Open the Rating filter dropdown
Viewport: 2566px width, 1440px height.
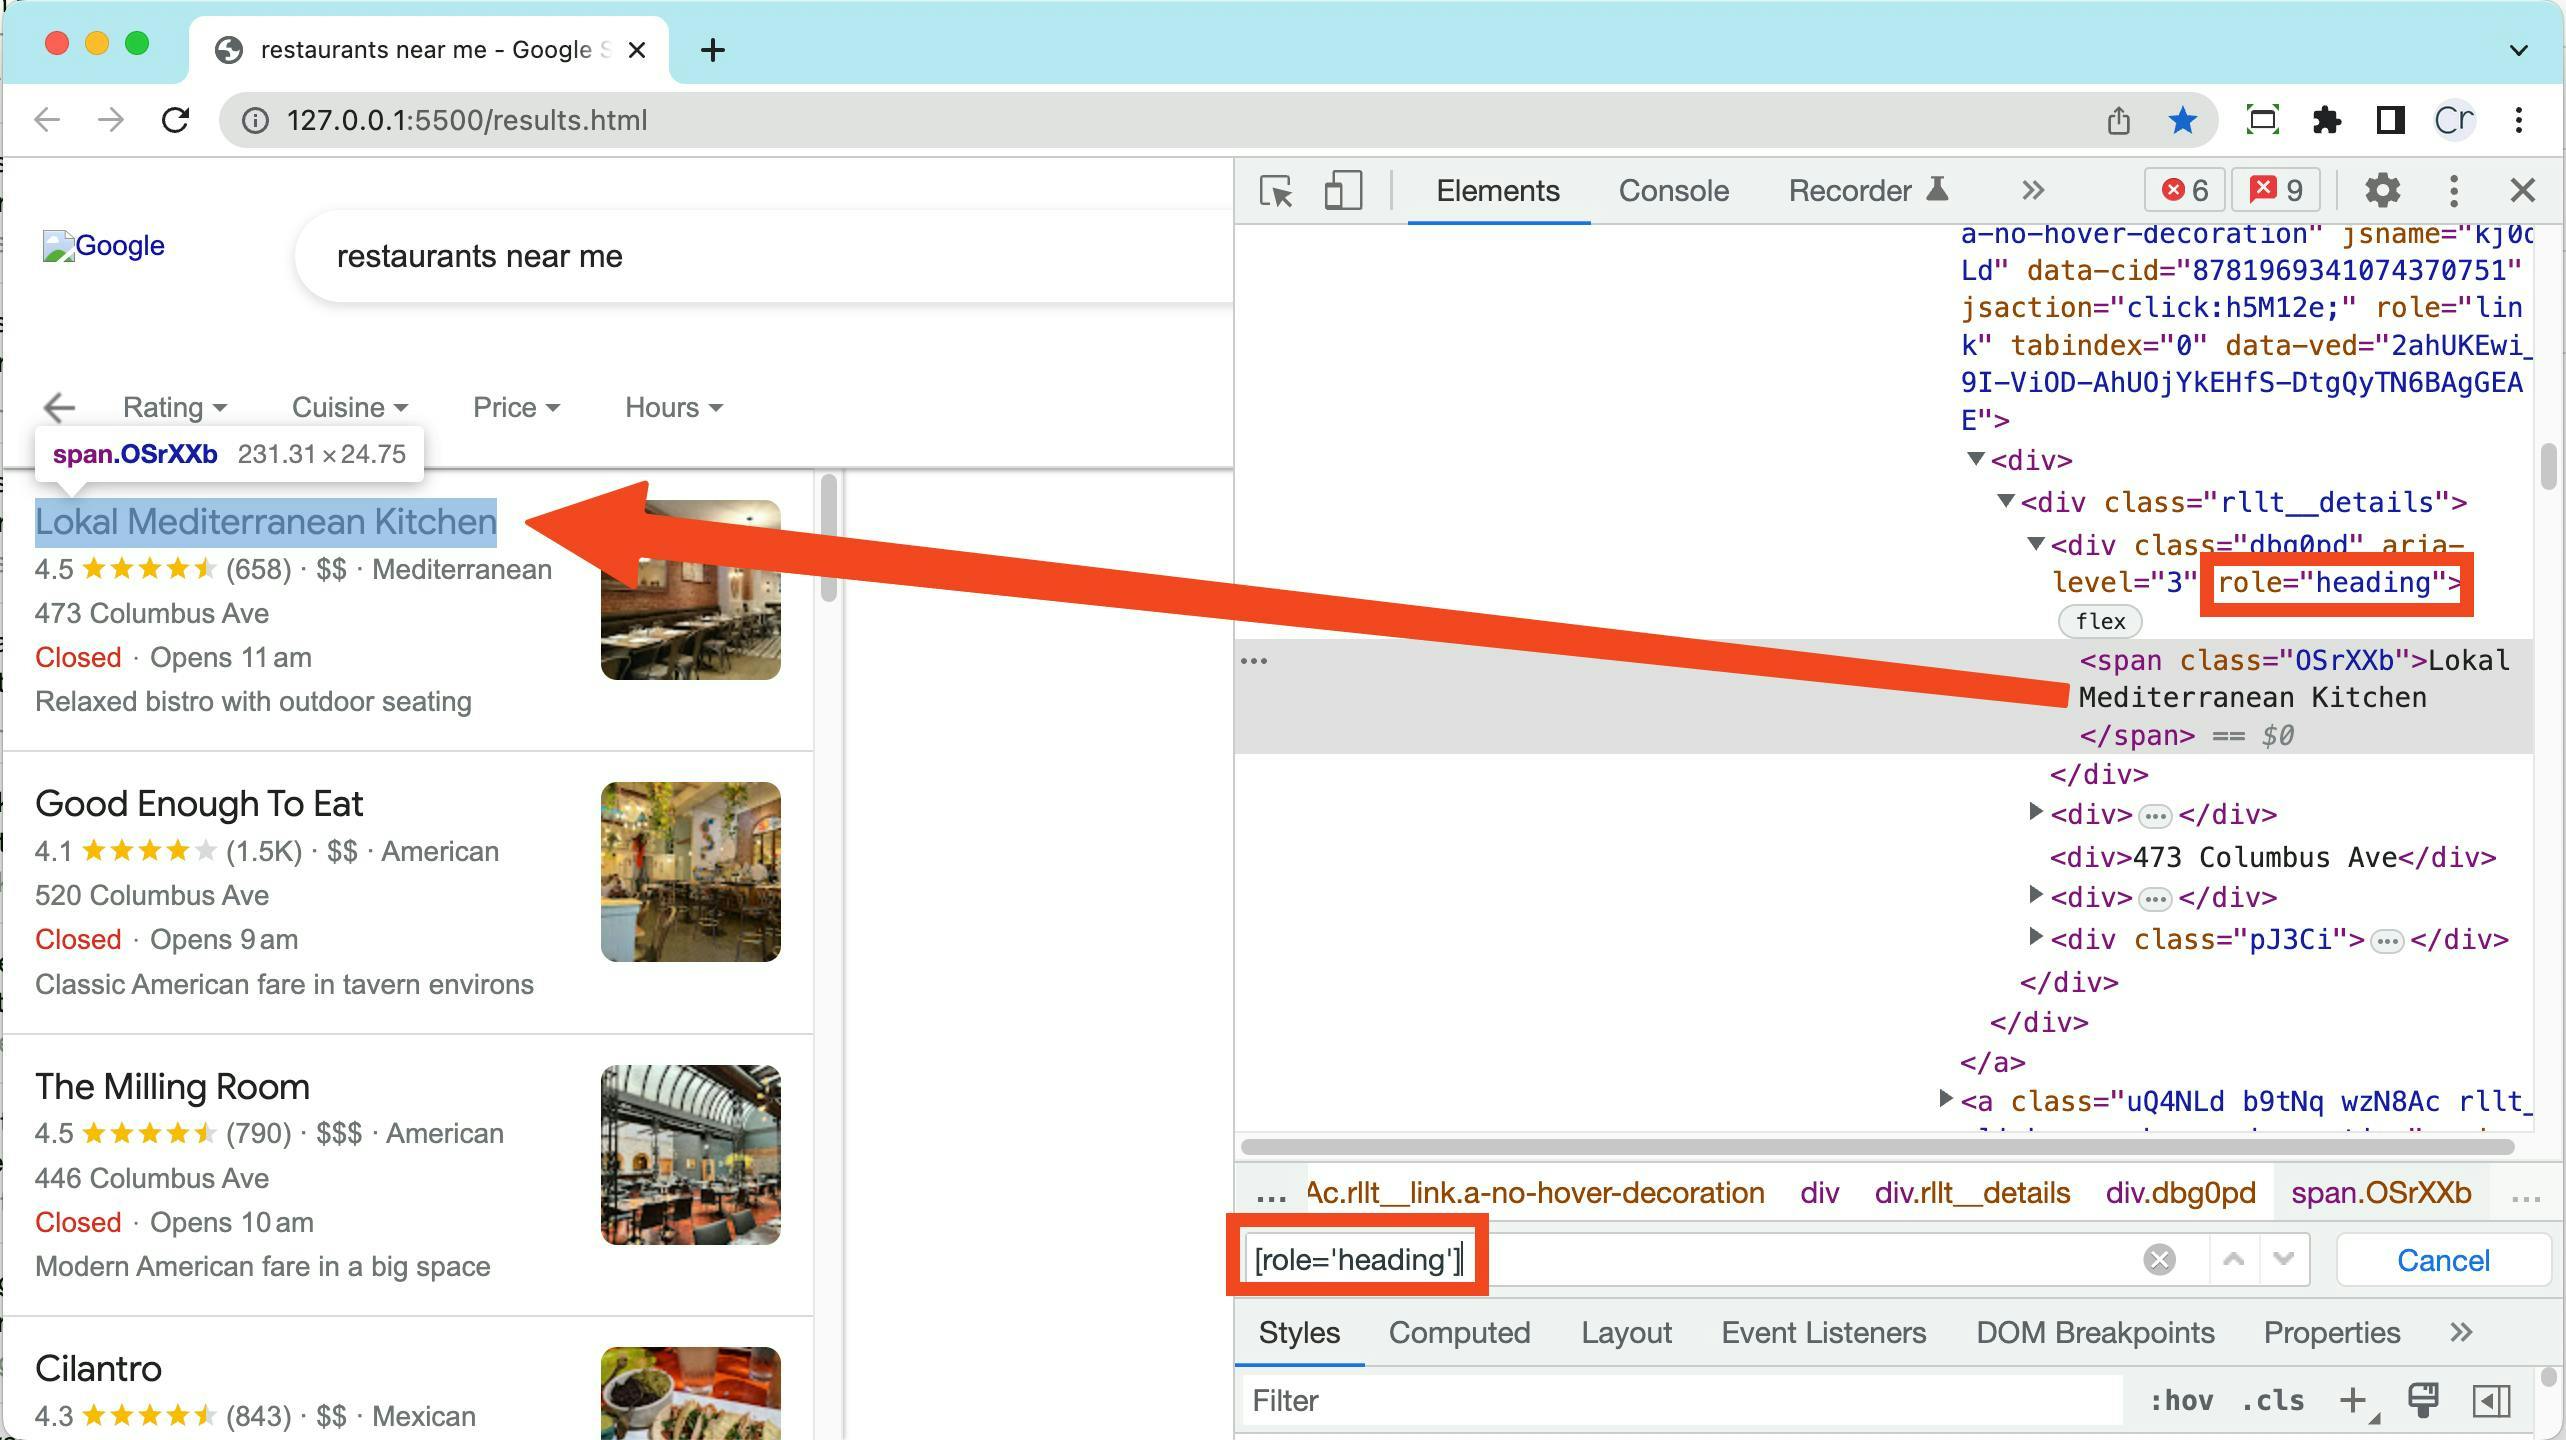[174, 408]
